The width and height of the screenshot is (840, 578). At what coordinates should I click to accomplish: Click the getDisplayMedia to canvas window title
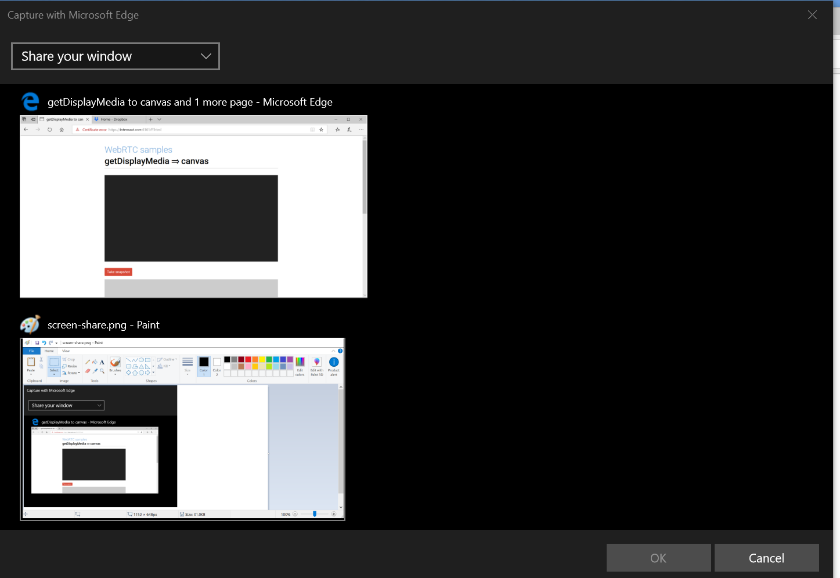pyautogui.click(x=190, y=102)
